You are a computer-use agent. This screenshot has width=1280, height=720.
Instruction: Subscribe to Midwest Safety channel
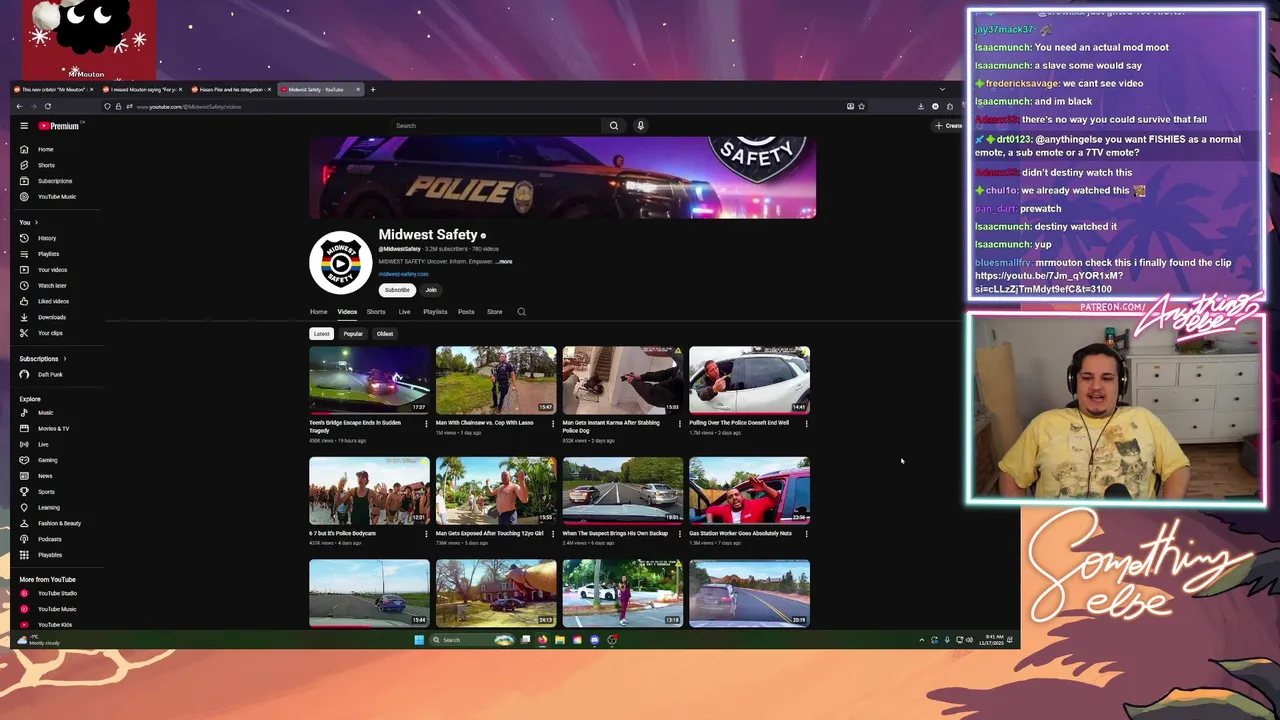(397, 290)
